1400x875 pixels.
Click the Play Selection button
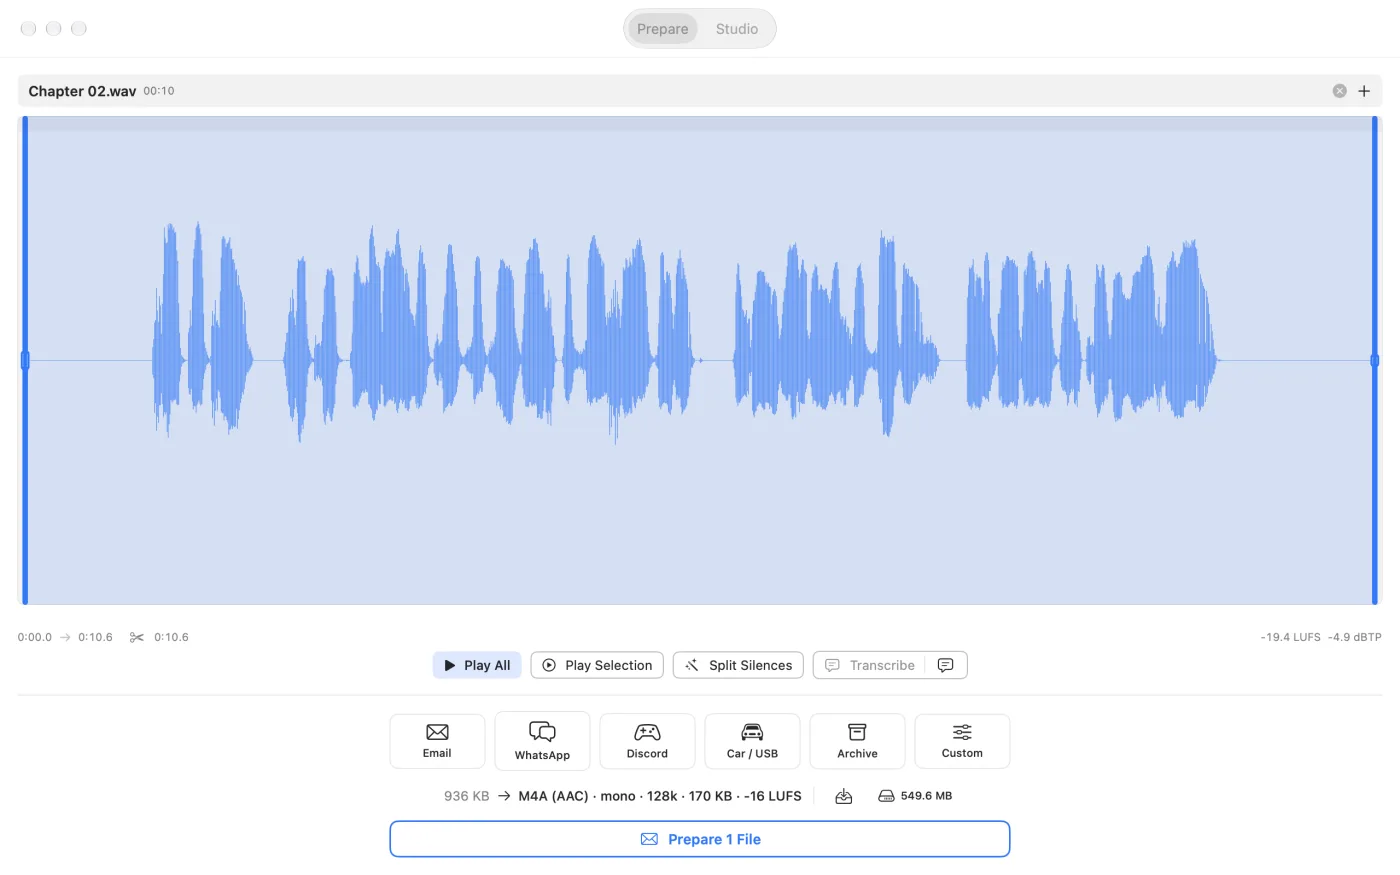(597, 665)
